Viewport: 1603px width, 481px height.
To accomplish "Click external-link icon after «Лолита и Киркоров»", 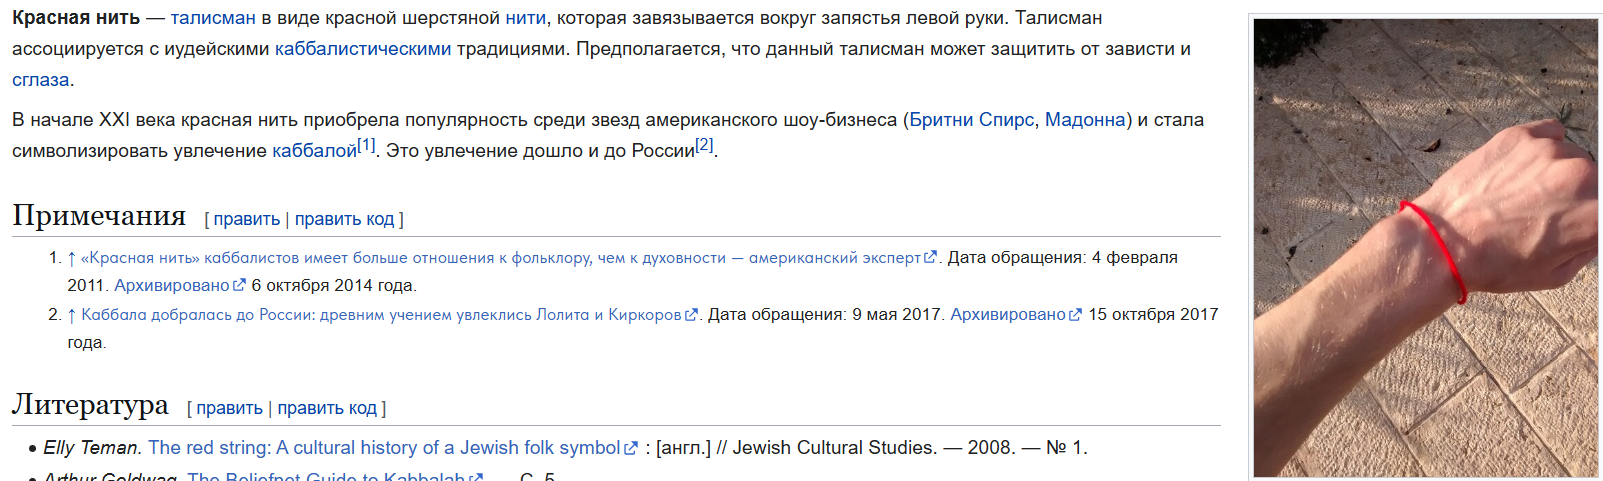I will [691, 315].
